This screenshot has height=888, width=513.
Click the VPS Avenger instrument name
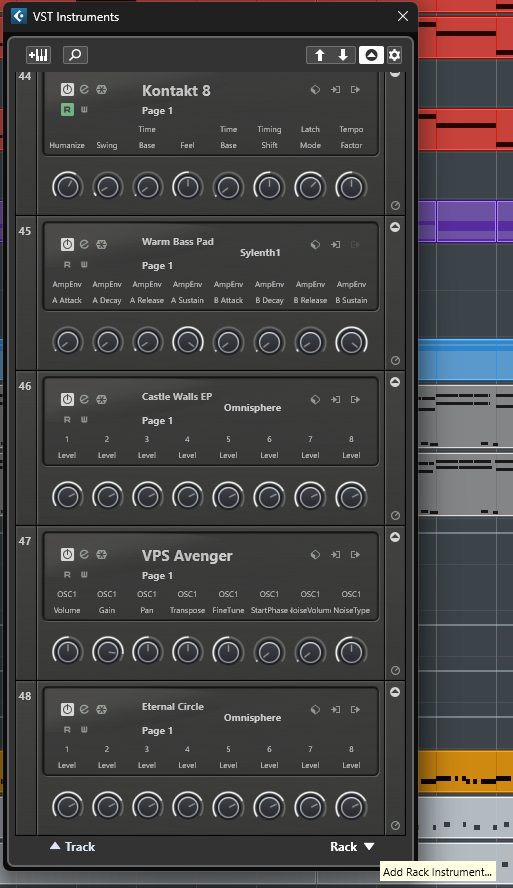point(187,556)
